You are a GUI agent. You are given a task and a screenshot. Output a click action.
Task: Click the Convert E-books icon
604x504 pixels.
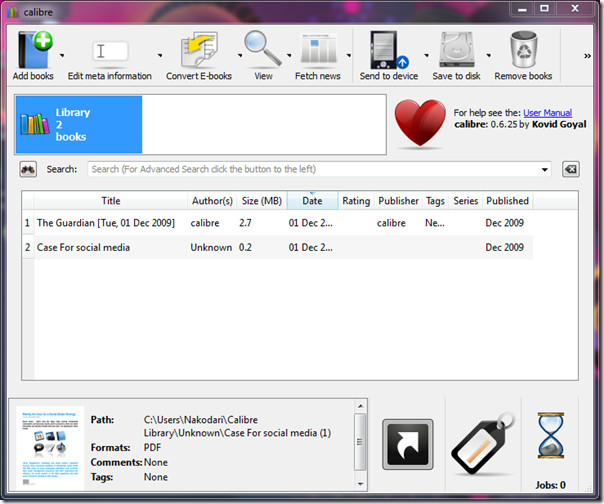pyautogui.click(x=199, y=50)
